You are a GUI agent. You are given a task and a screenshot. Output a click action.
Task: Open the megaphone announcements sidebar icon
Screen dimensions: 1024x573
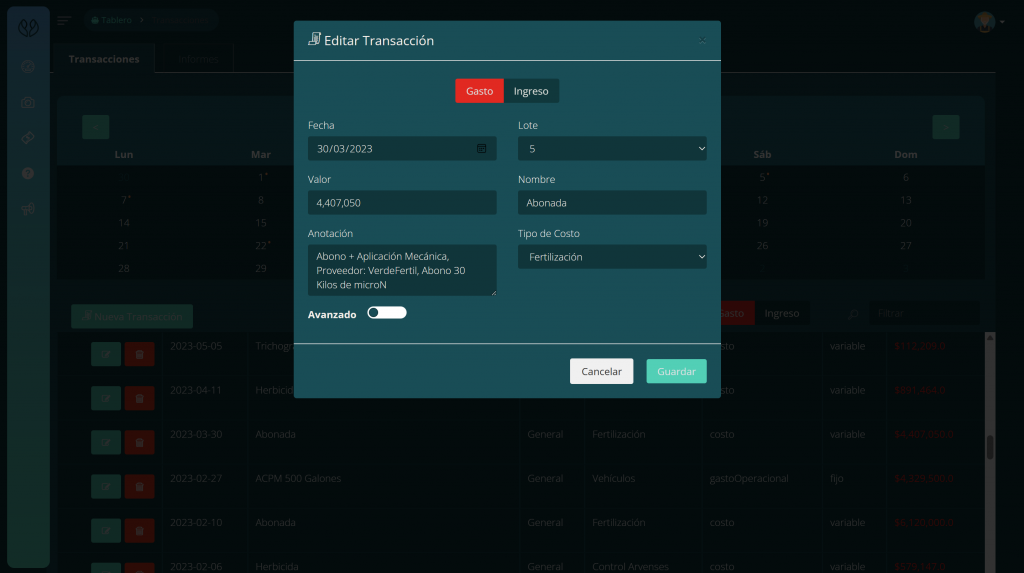click(x=28, y=209)
